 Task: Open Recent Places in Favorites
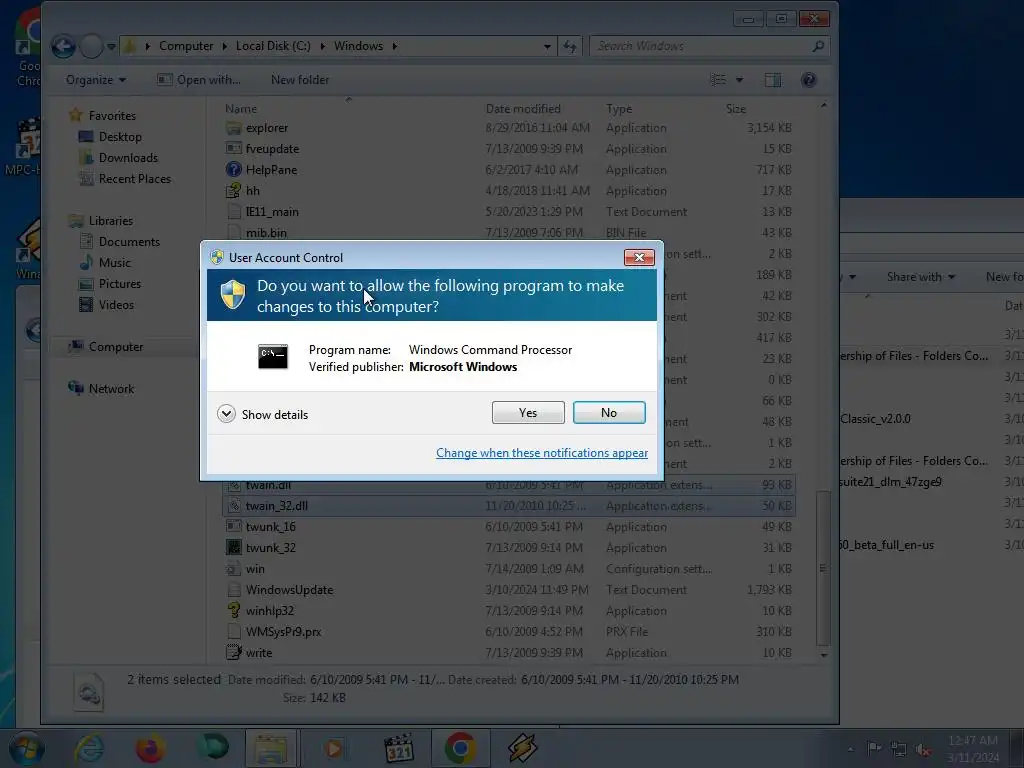point(135,178)
